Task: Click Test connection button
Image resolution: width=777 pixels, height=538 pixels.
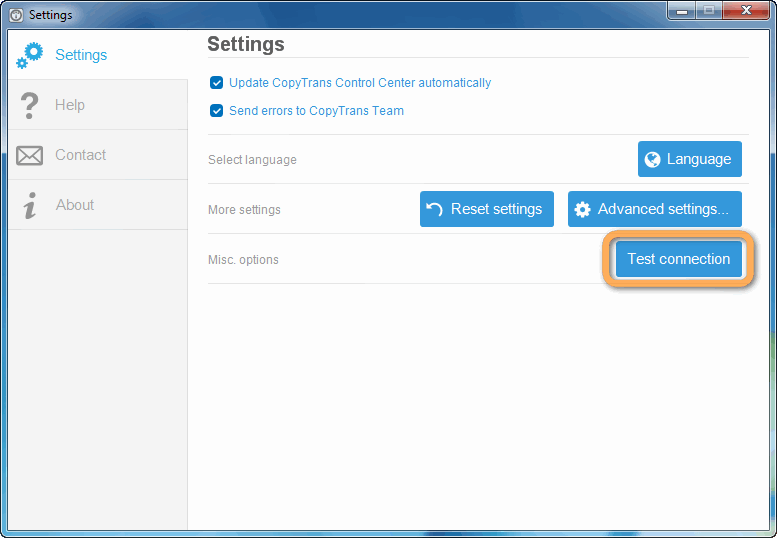Action: click(678, 259)
